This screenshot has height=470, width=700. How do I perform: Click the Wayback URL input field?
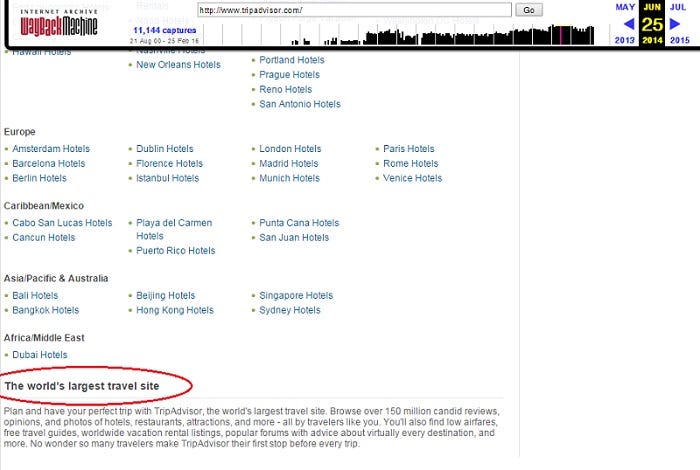[354, 10]
